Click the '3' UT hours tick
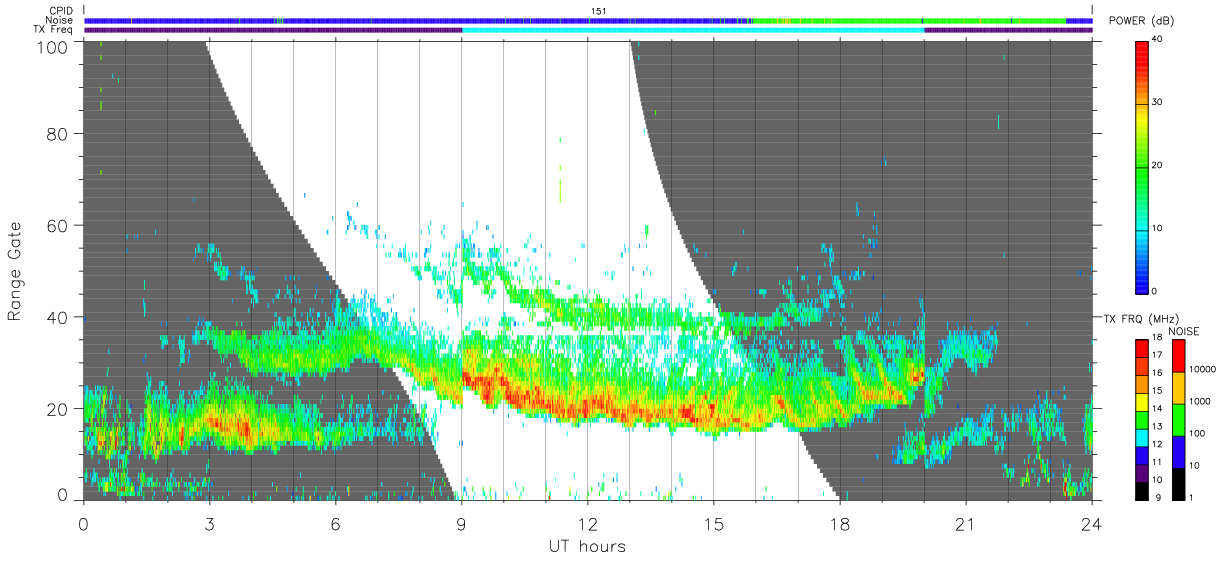 pyautogui.click(x=209, y=523)
